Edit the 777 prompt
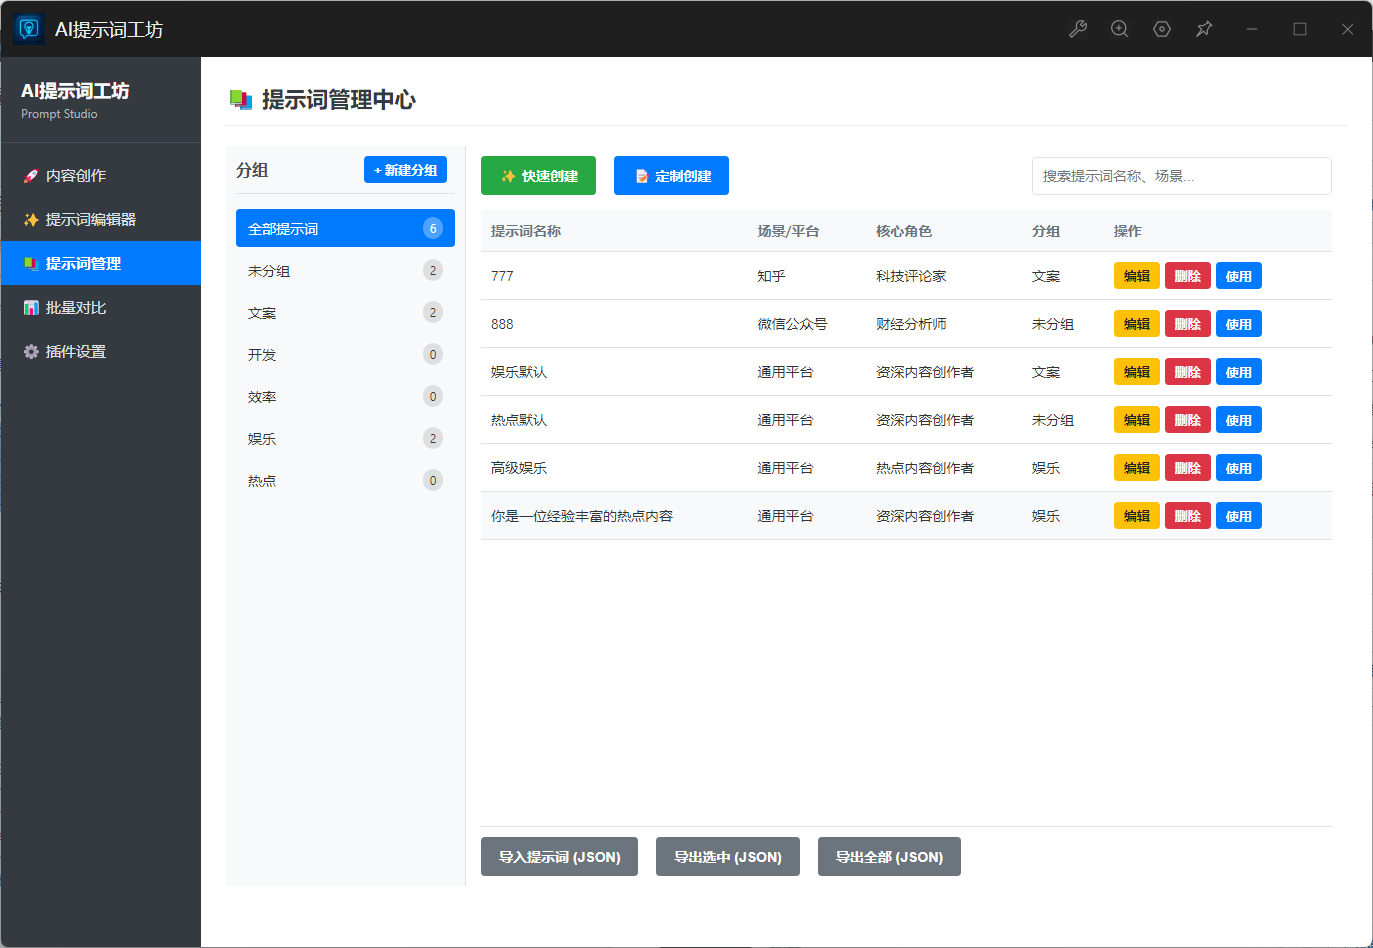 (x=1137, y=276)
